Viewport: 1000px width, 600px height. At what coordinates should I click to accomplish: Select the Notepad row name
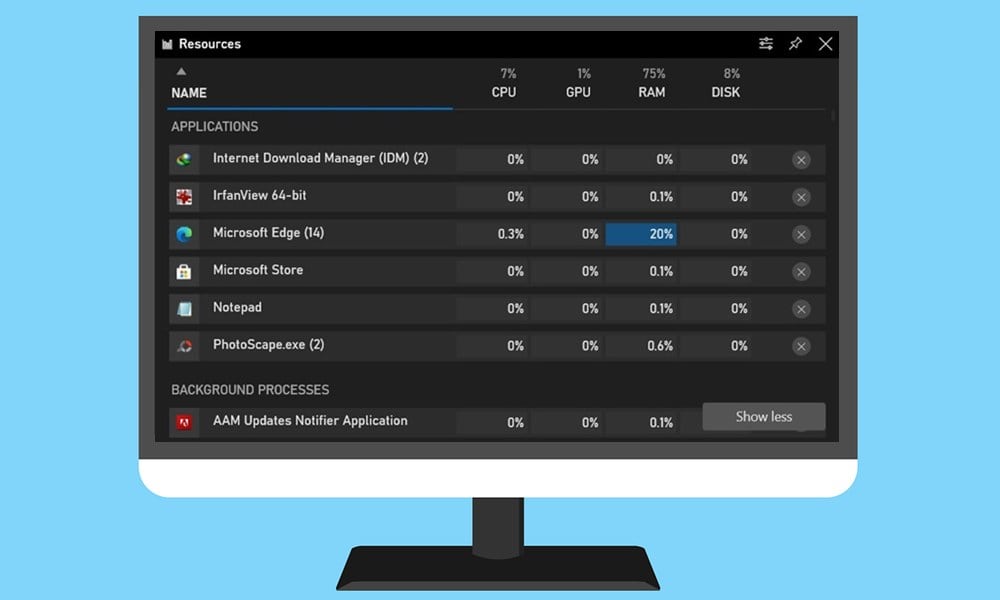(237, 307)
